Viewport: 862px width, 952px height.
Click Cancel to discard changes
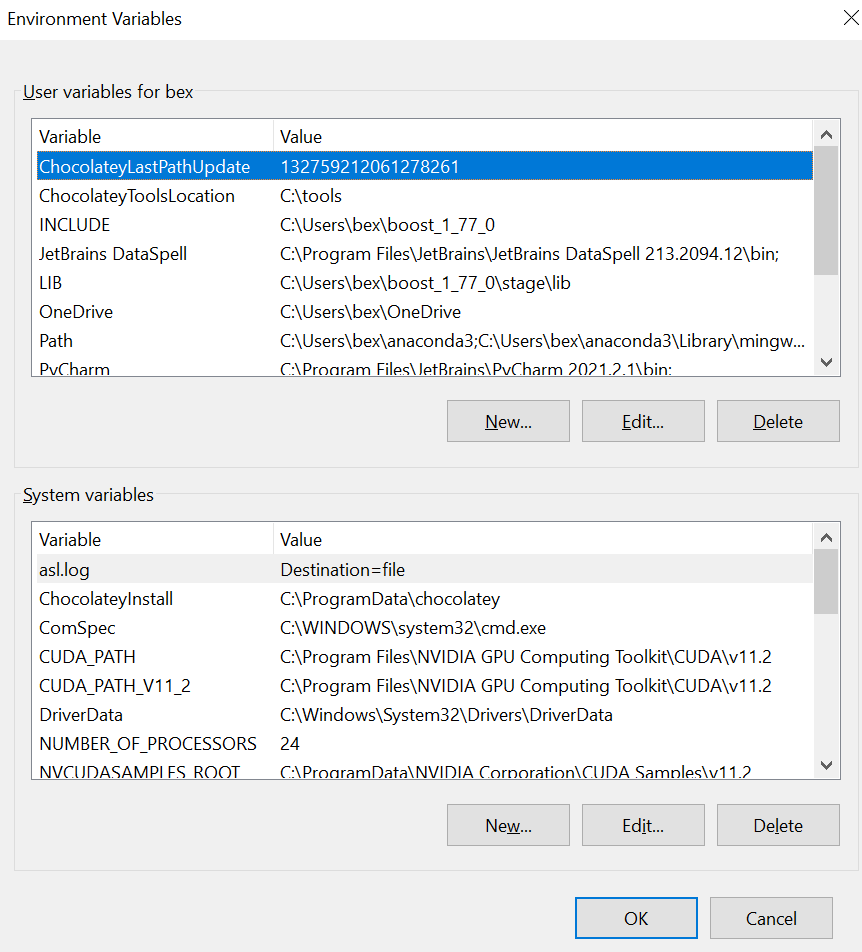click(770, 918)
